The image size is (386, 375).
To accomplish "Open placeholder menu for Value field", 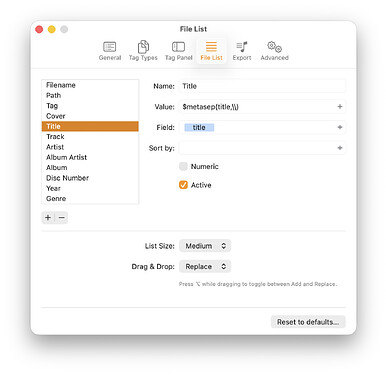I will 340,107.
